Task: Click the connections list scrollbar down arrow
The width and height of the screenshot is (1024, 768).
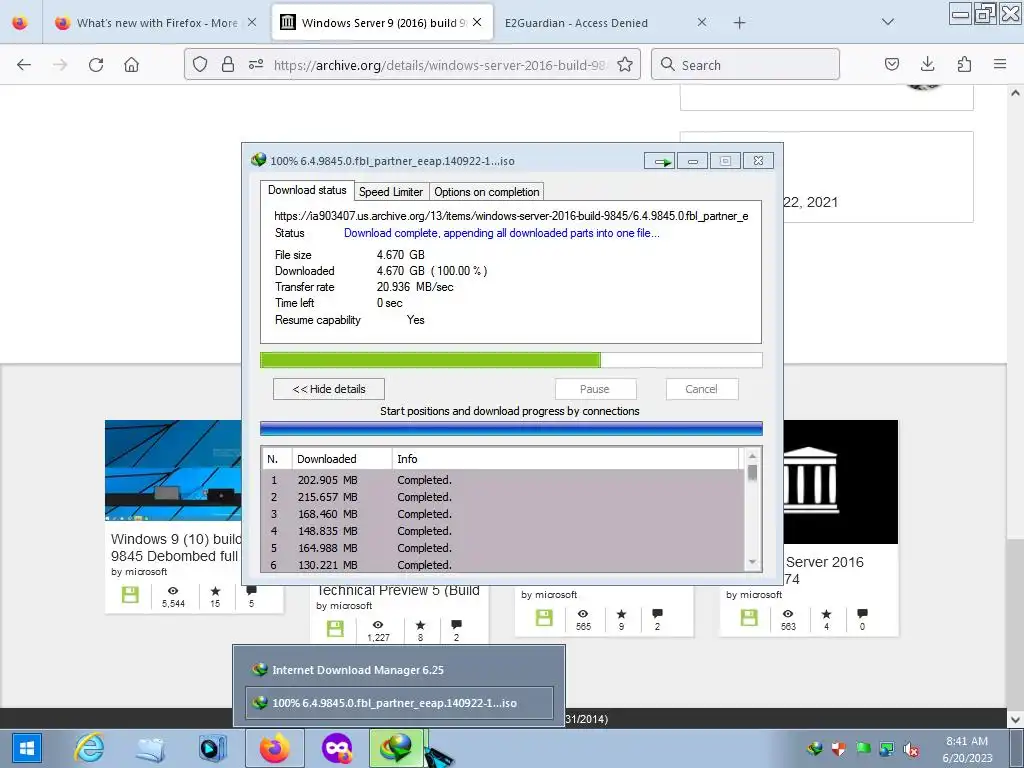Action: 752,562
